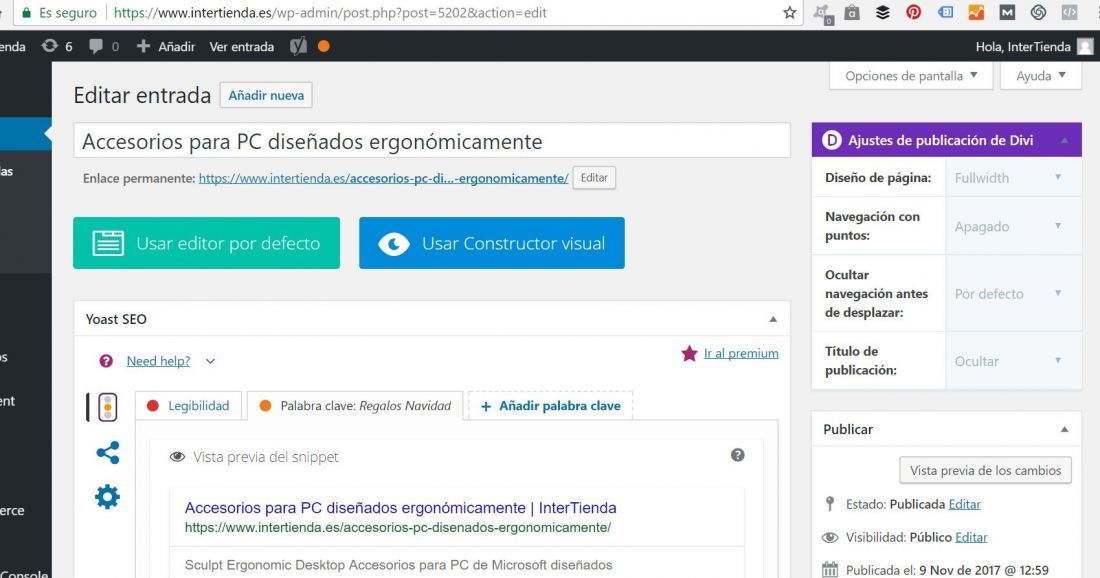Open Yoast content optimization traffic light tab
Image resolution: width=1100 pixels, height=578 pixels.
(x=107, y=407)
